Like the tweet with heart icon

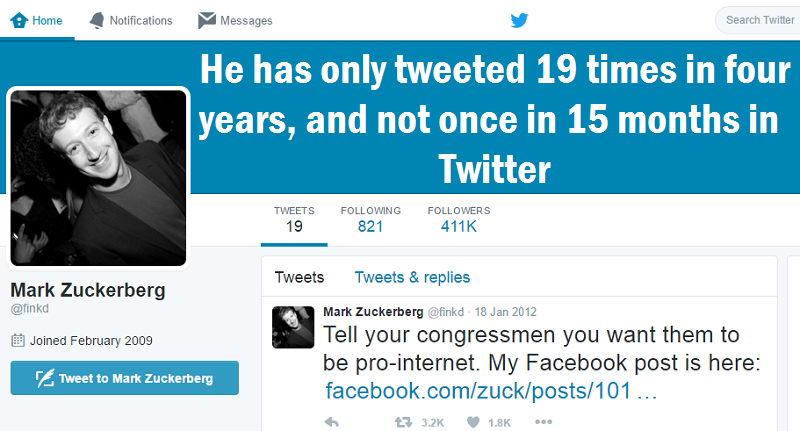(473, 422)
